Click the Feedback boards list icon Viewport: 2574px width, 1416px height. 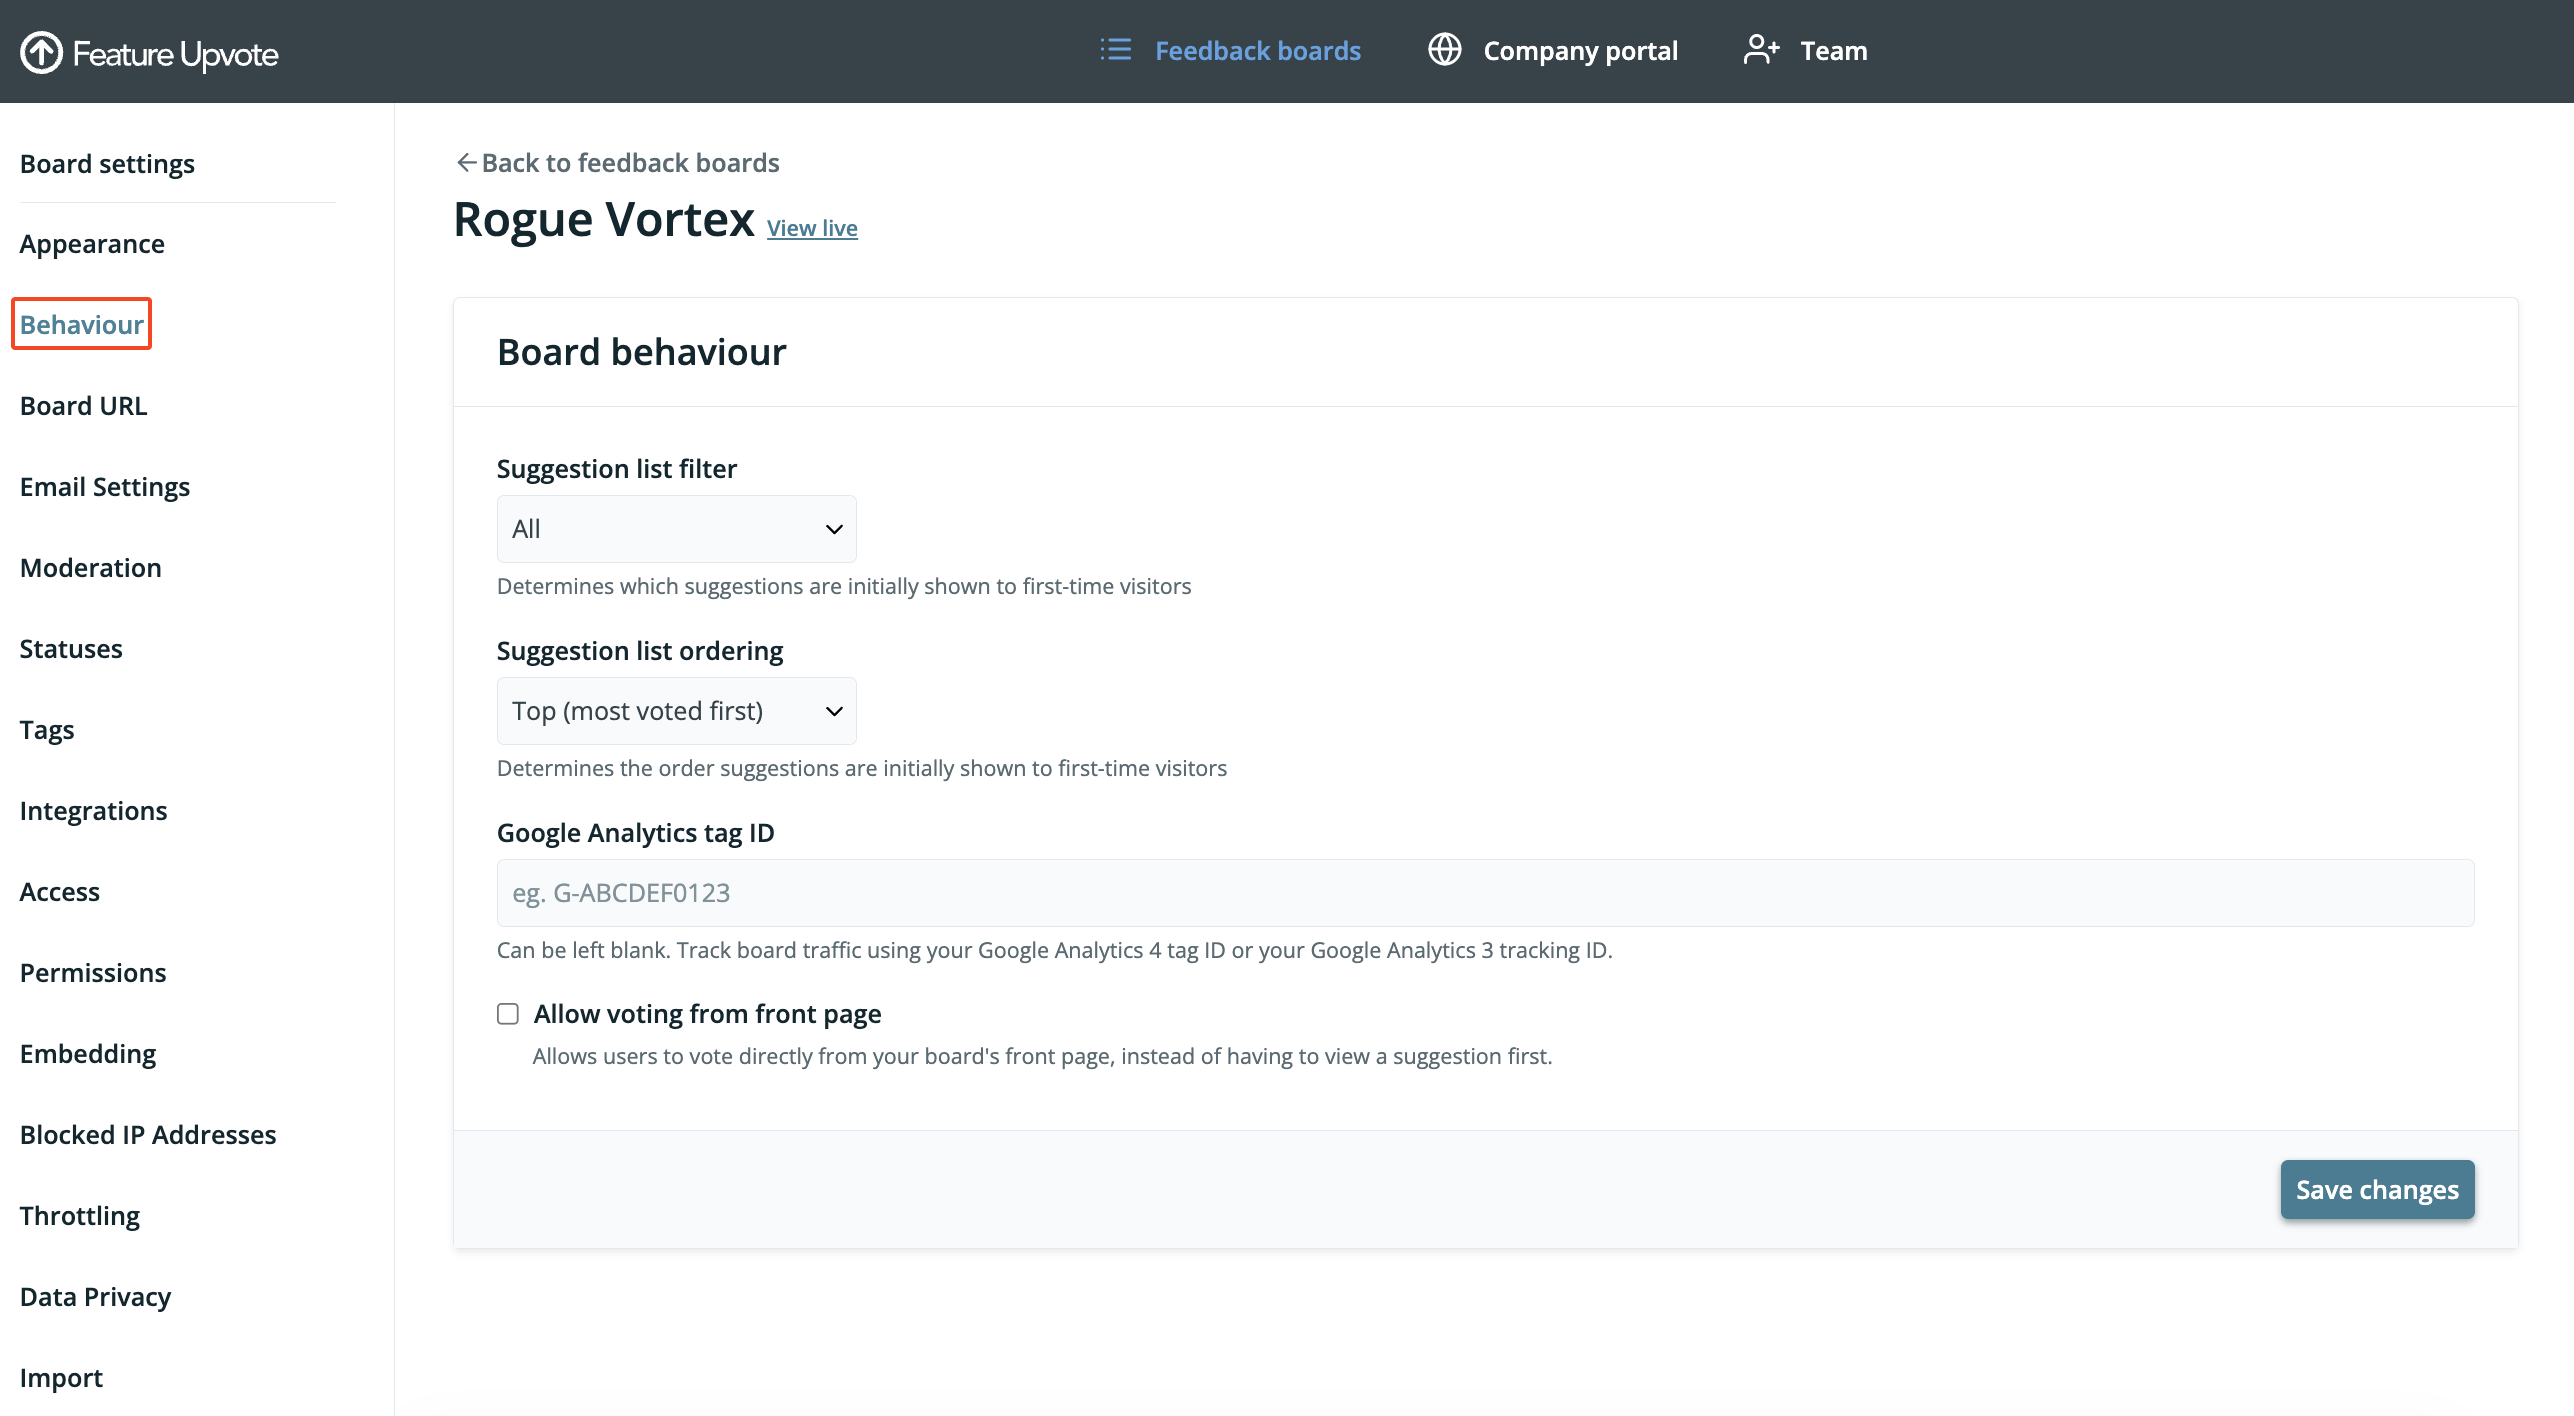1115,50
